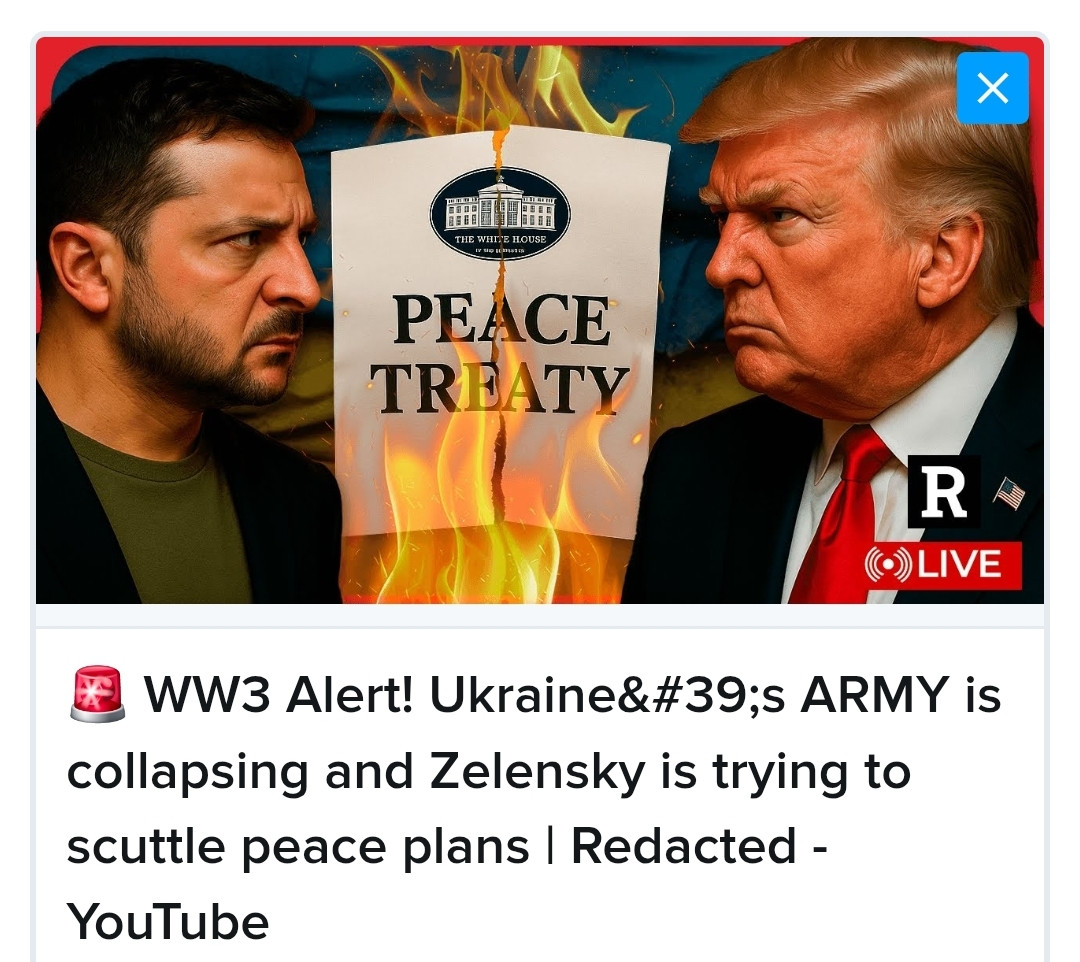Click the red LIVE badge
This screenshot has height=962, width=1080.
[942, 565]
